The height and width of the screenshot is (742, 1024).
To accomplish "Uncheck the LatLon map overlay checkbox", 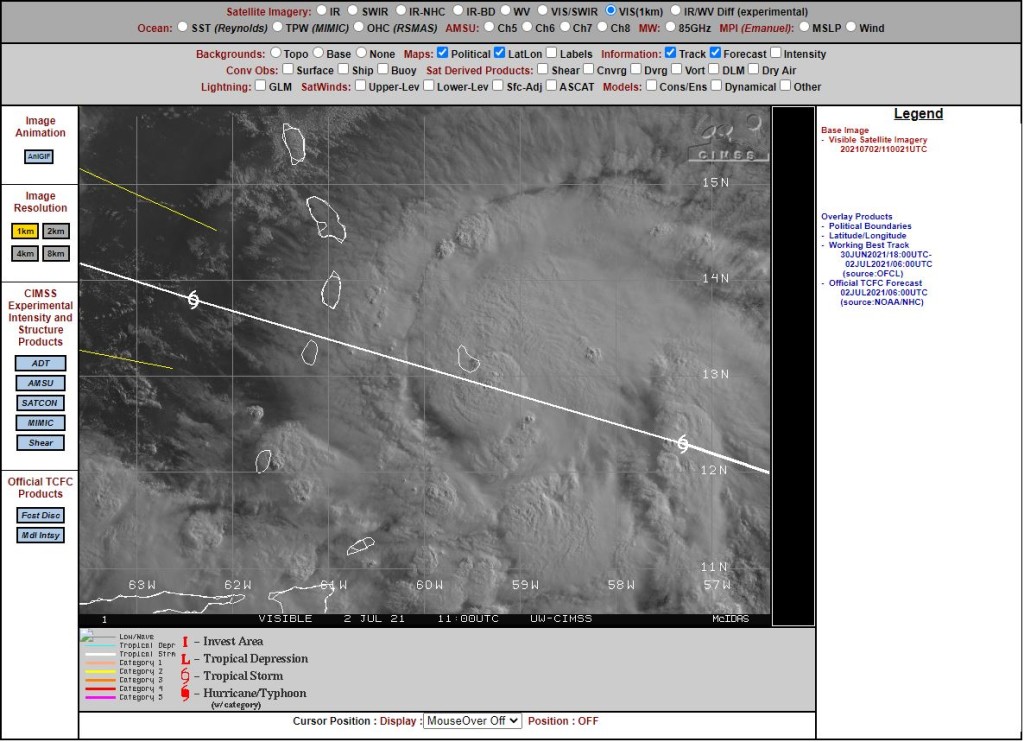I will (x=500, y=53).
